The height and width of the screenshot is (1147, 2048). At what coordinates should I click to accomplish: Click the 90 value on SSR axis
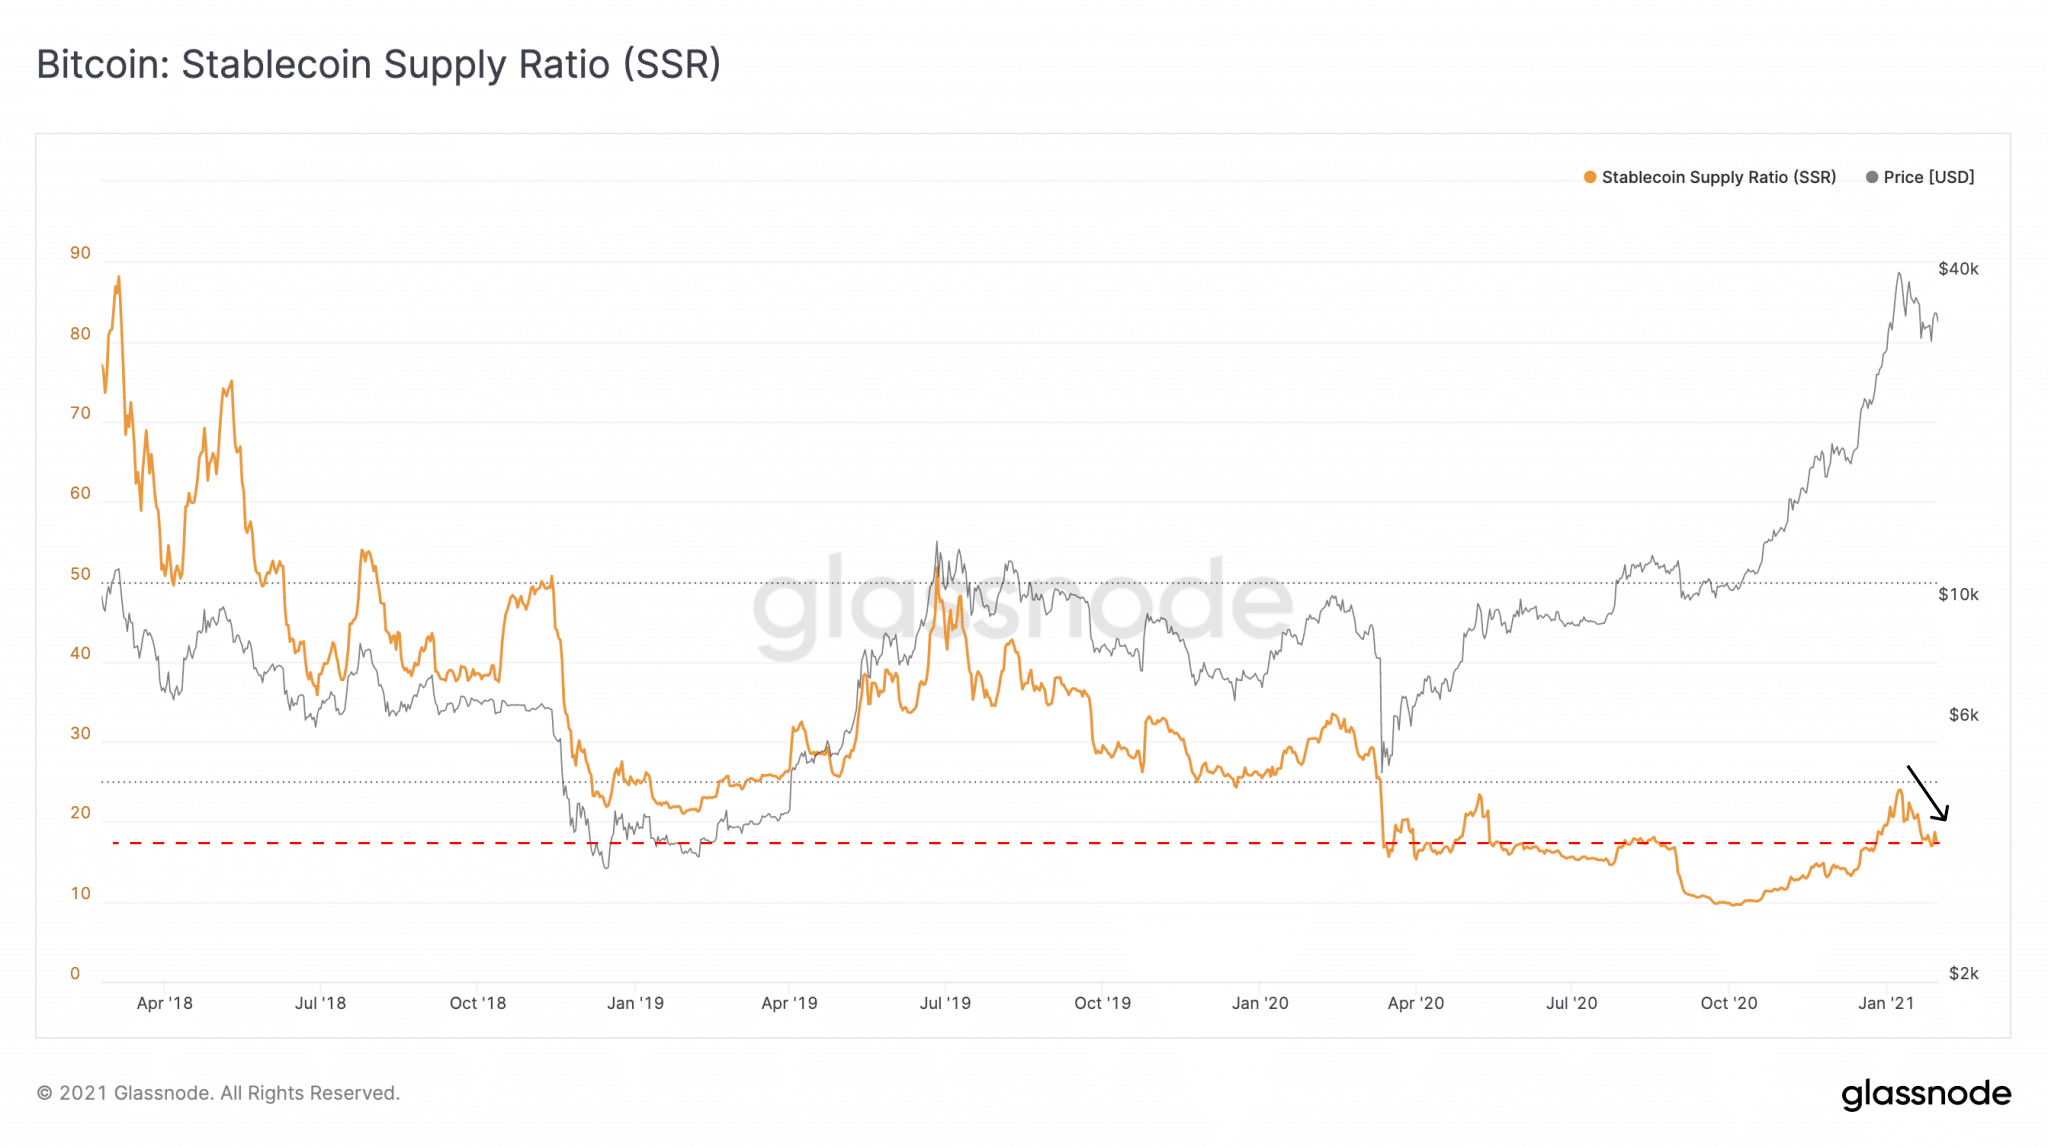(80, 254)
